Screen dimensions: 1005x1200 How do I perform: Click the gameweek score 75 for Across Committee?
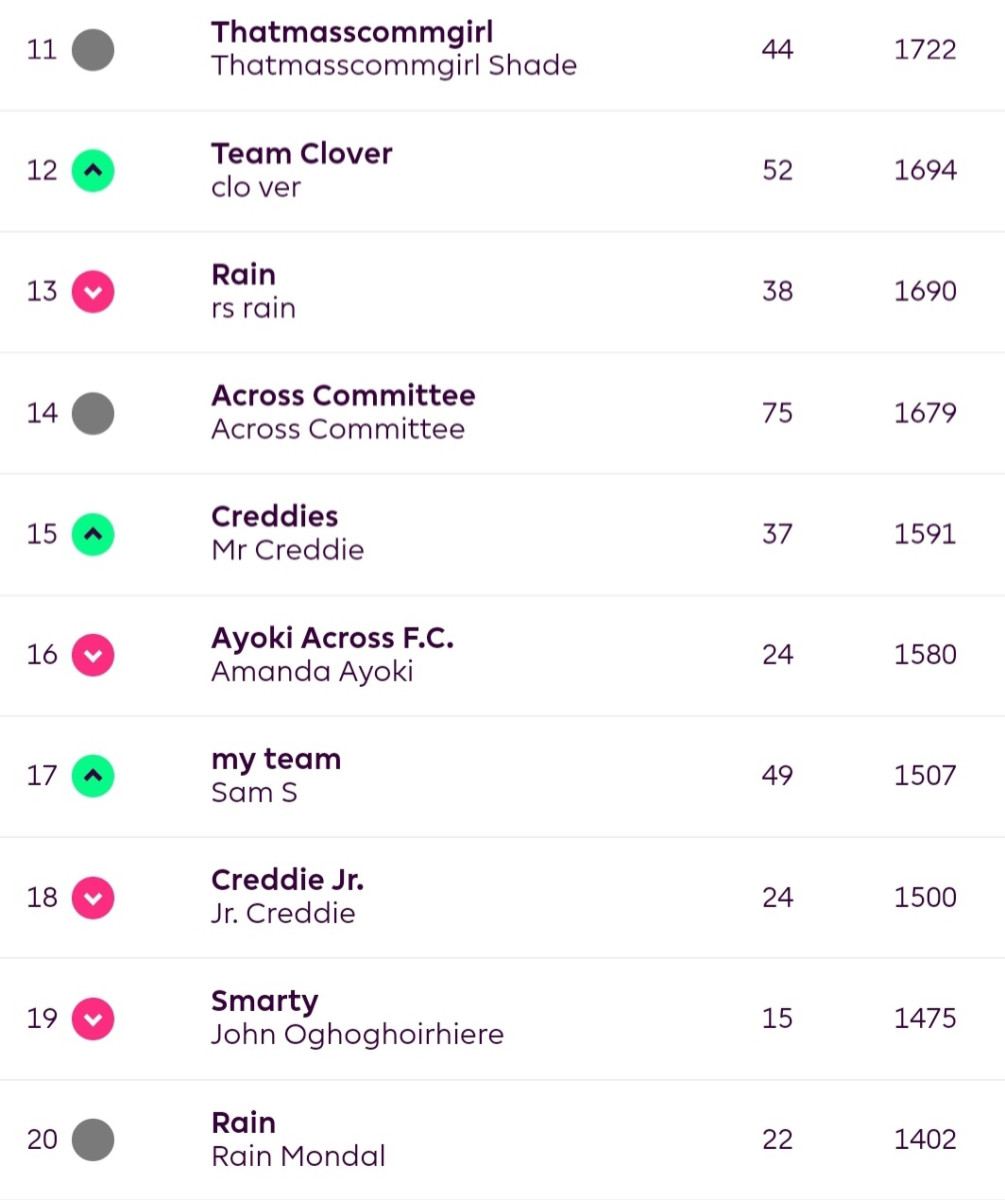[777, 412]
